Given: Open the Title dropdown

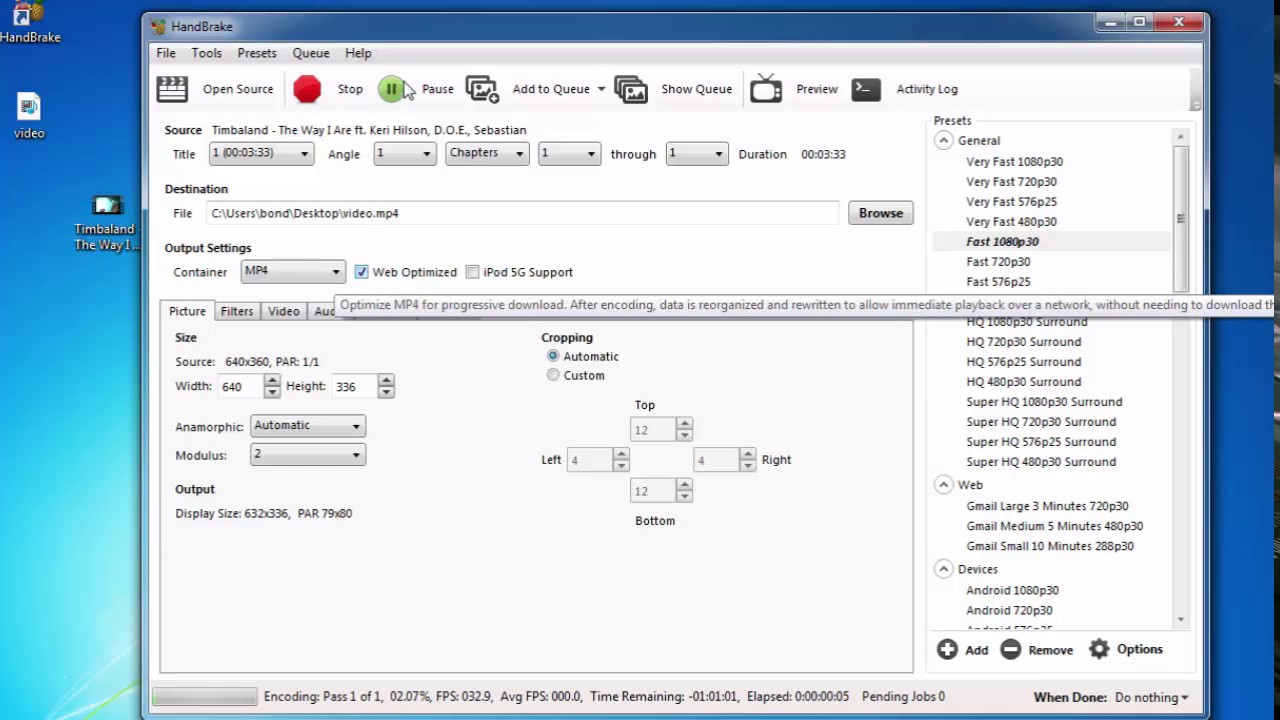Looking at the screenshot, I should (261, 153).
